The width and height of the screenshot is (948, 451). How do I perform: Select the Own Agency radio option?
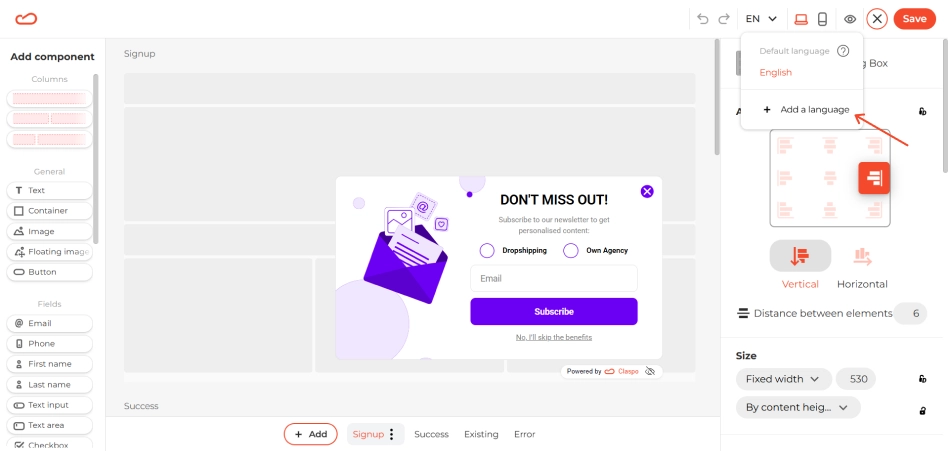pyautogui.click(x=571, y=250)
